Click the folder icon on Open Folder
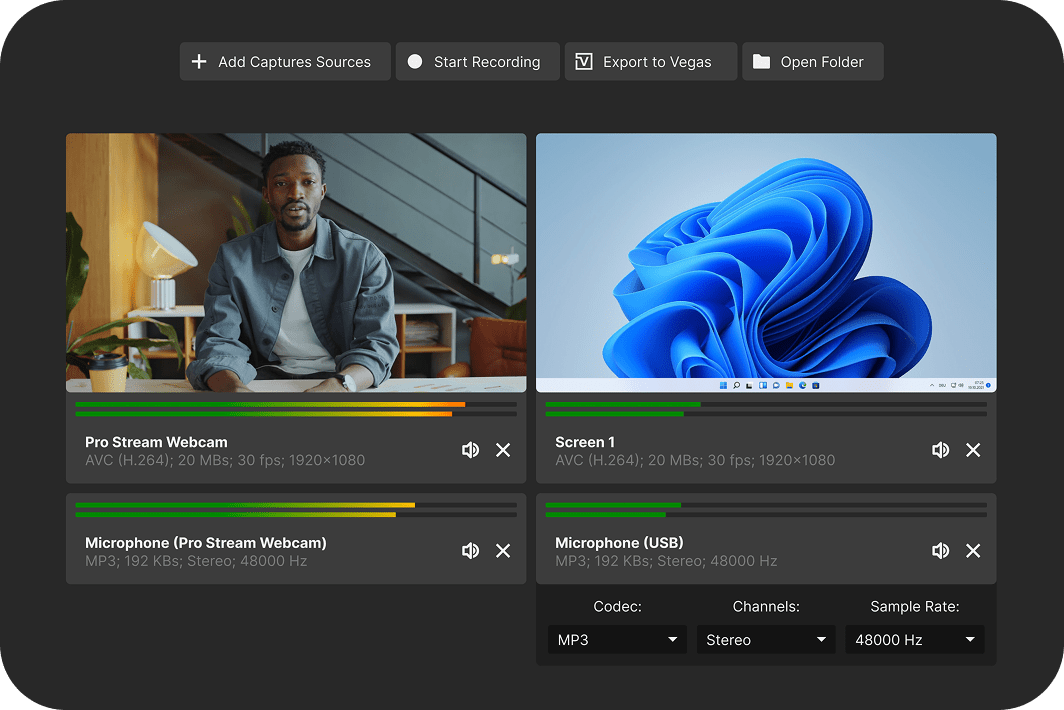Viewport: 1064px width, 710px height. [x=761, y=62]
